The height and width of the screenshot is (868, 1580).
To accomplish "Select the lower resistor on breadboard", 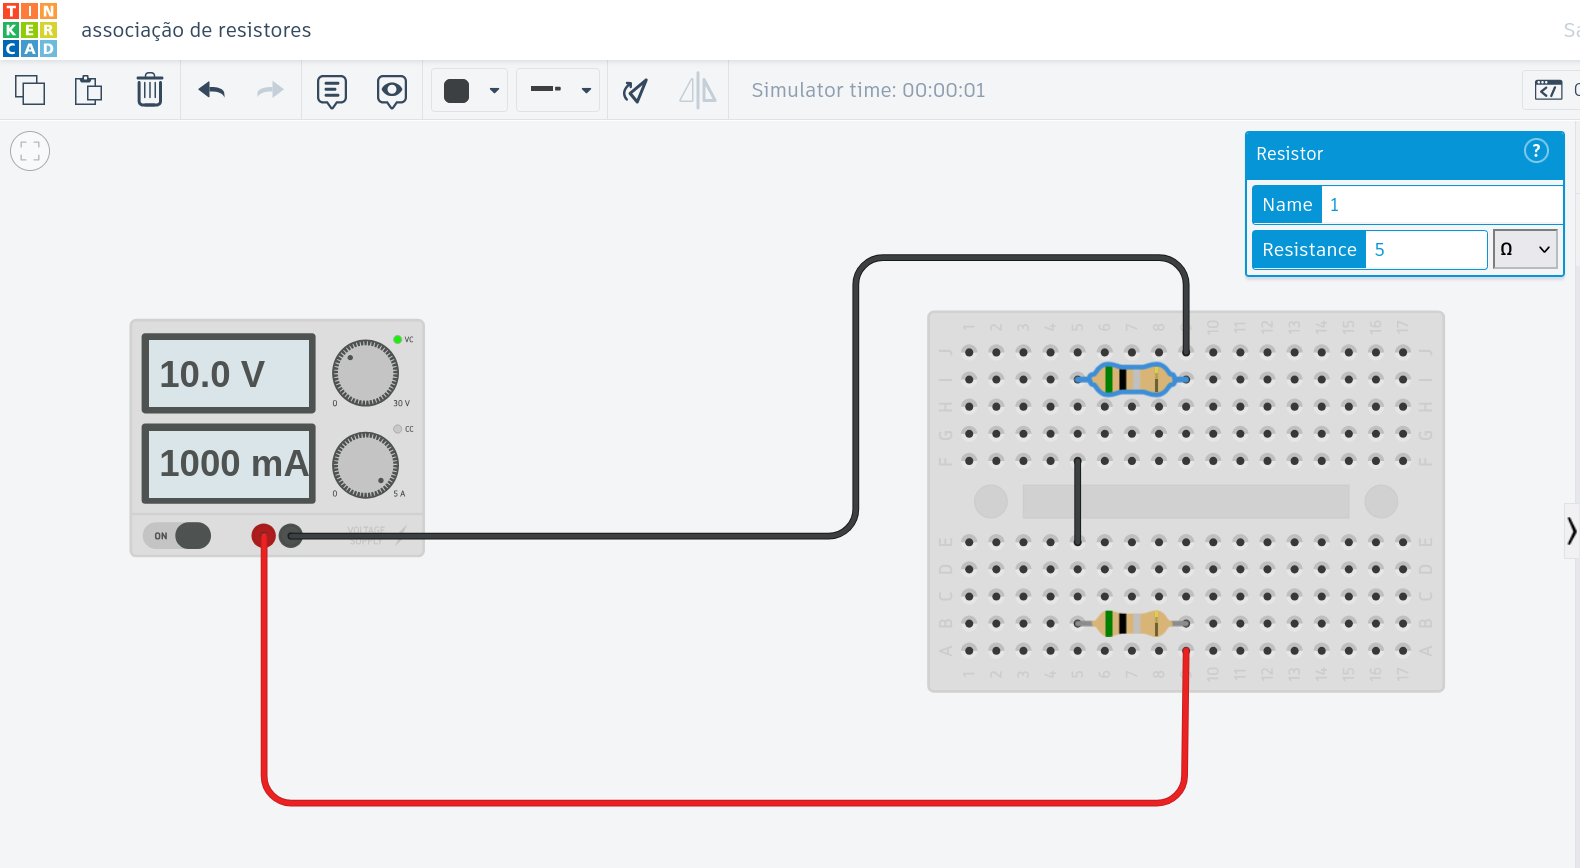I will 1132,623.
